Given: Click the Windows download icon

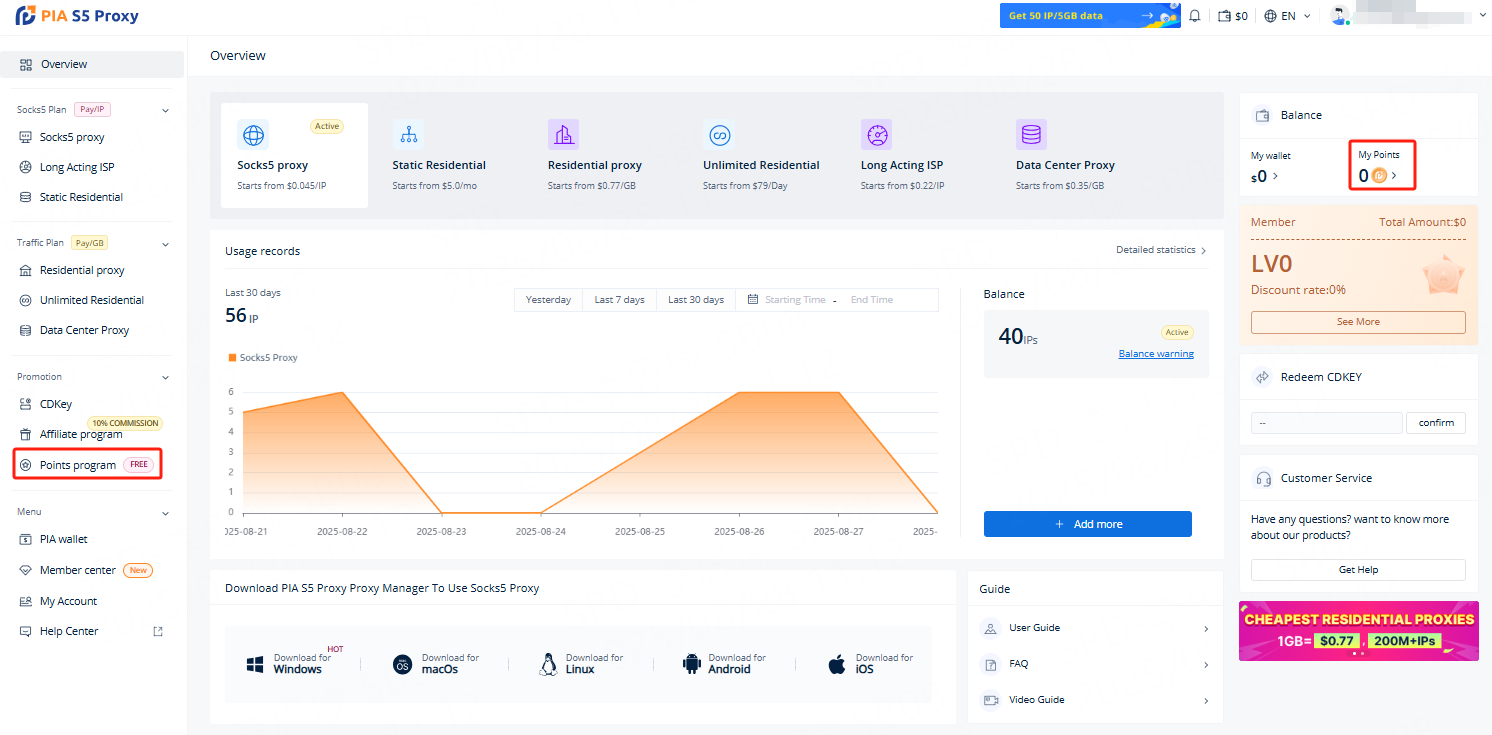Looking at the screenshot, I should tap(255, 664).
